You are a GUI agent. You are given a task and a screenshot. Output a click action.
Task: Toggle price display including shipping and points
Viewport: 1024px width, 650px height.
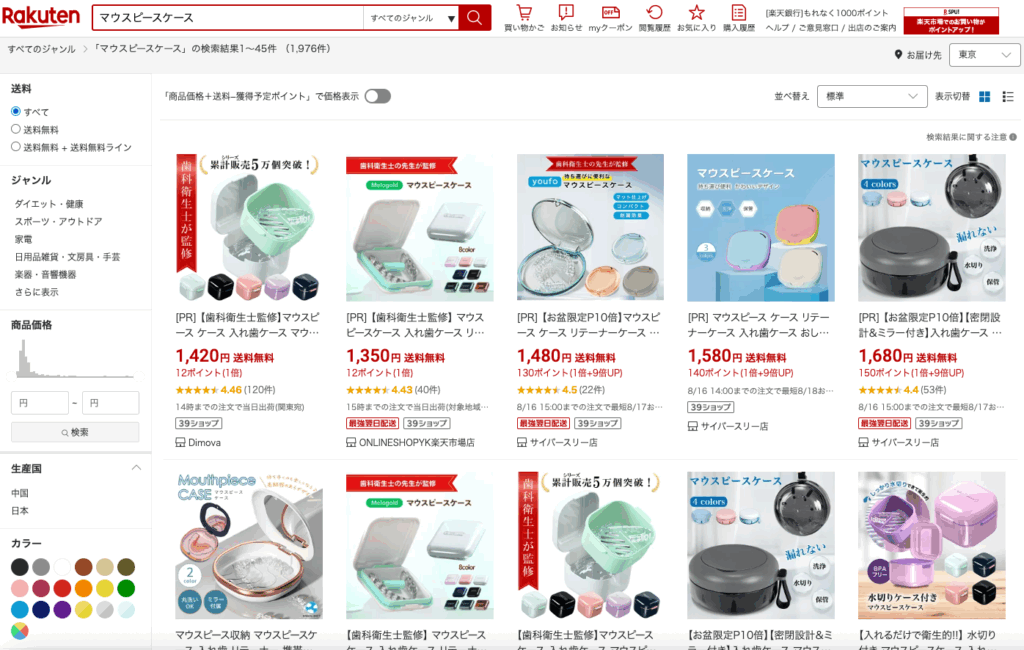377,96
